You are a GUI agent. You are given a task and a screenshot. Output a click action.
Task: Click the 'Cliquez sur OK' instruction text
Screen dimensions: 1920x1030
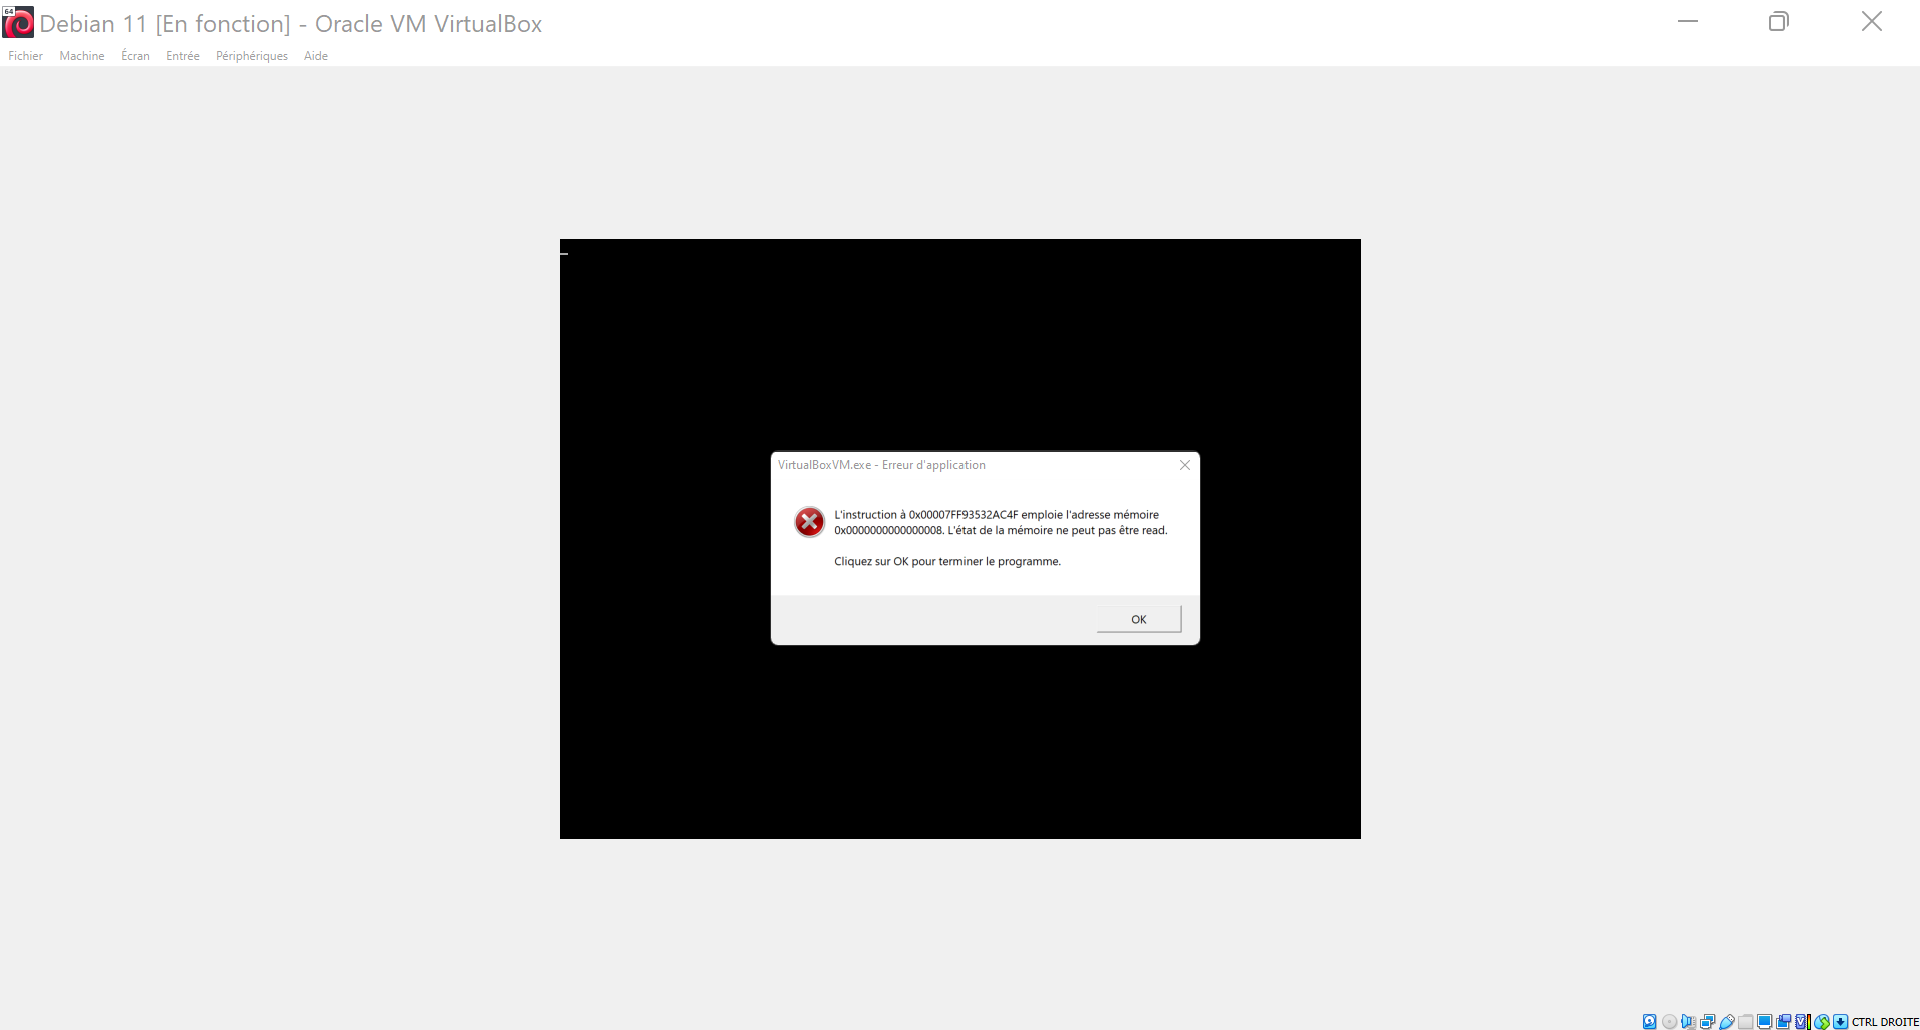click(947, 561)
